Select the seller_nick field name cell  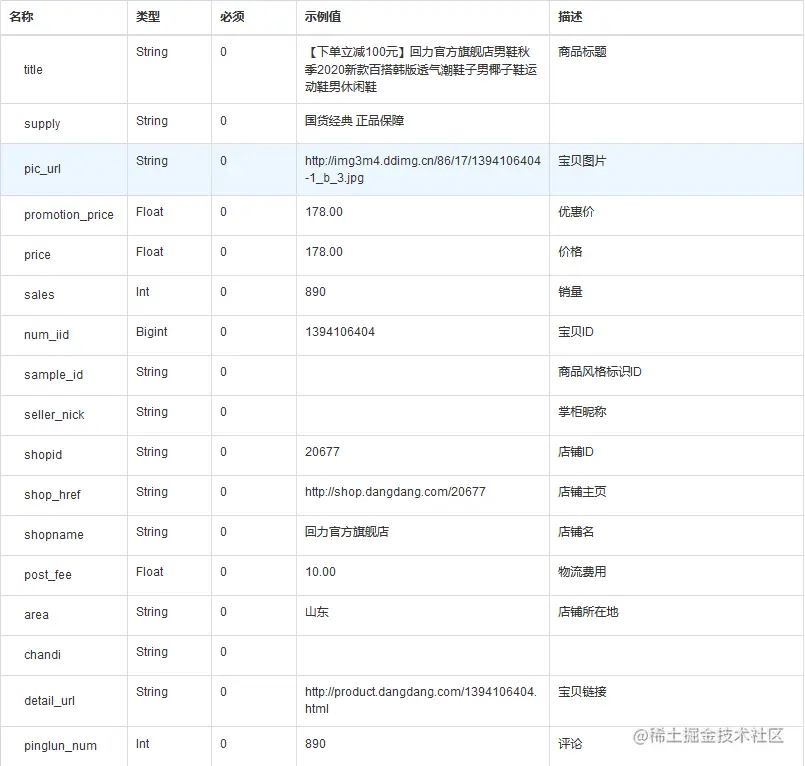[53, 415]
